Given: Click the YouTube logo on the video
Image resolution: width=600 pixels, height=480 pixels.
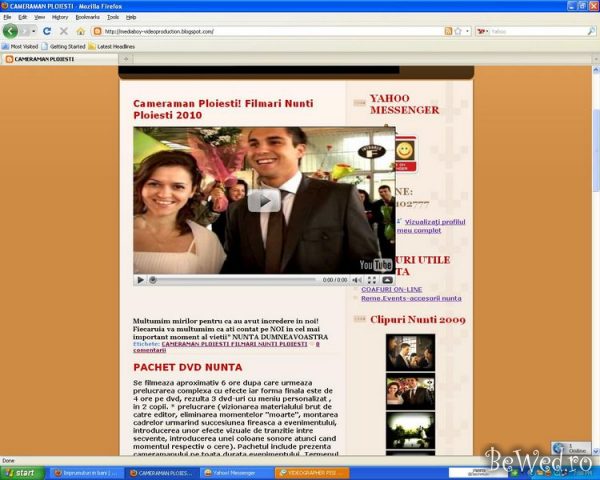Looking at the screenshot, I should click(376, 264).
